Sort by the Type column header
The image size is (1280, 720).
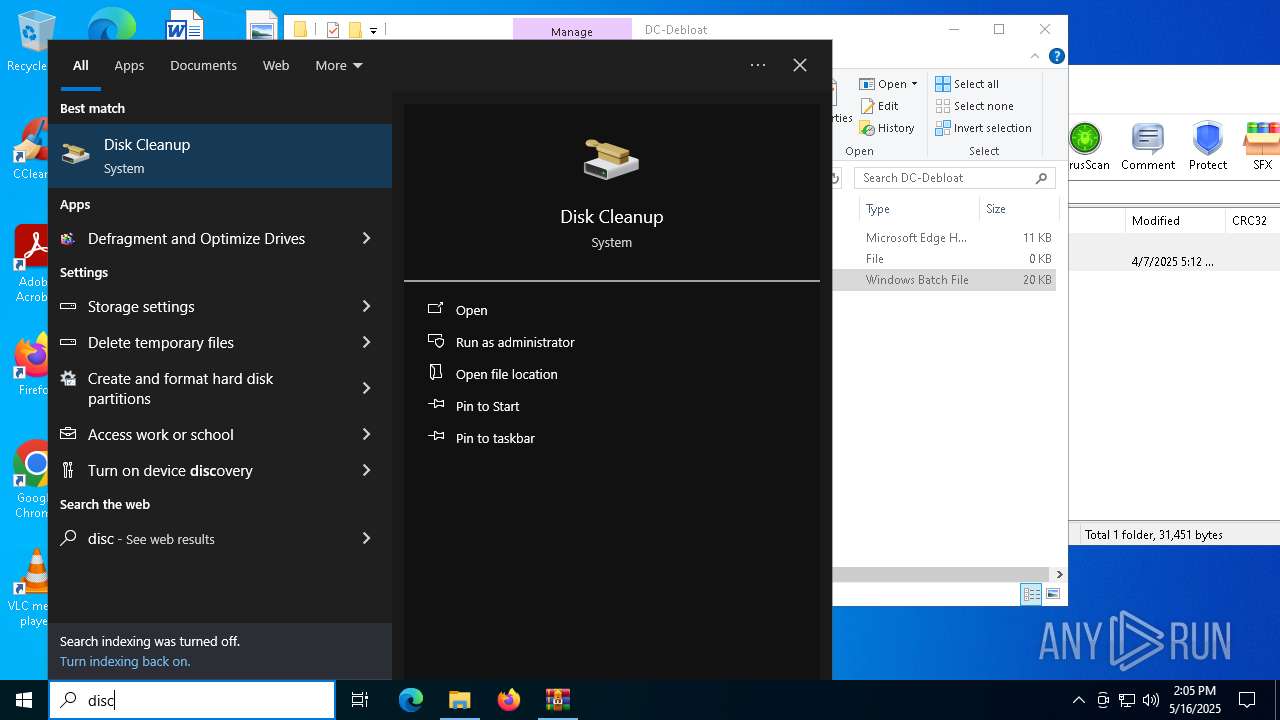pos(919,209)
